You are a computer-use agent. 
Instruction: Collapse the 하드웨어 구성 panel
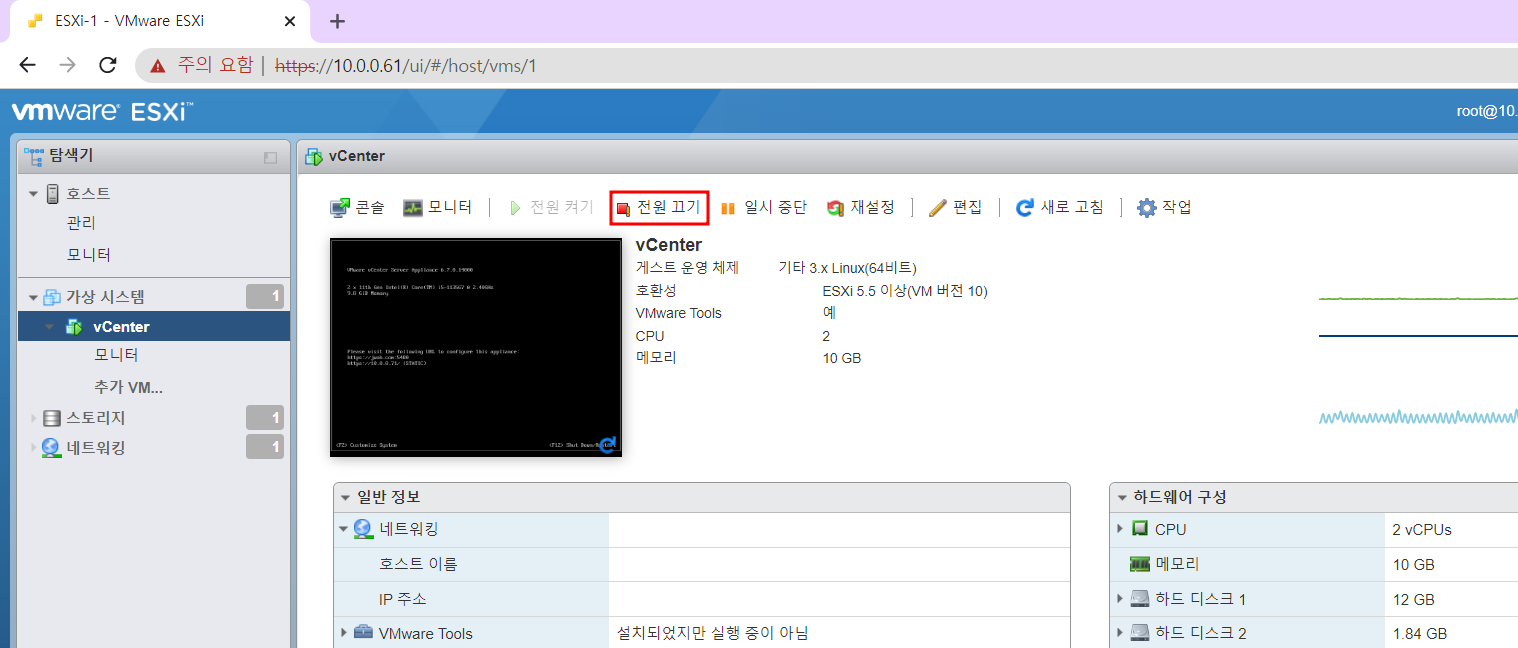coord(1122,497)
